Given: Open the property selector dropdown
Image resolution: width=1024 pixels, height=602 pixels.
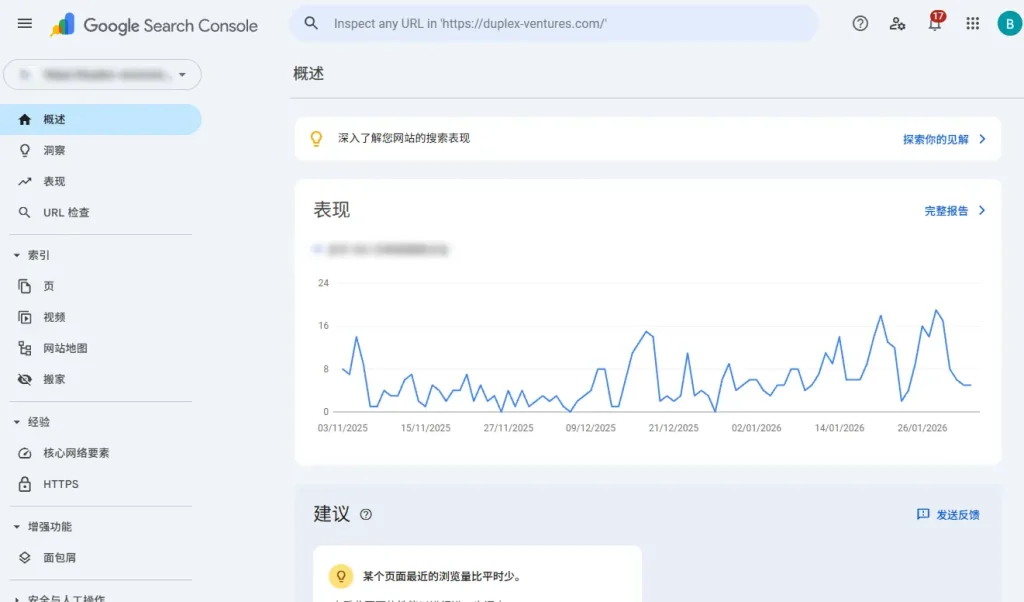Looking at the screenshot, I should [102, 74].
